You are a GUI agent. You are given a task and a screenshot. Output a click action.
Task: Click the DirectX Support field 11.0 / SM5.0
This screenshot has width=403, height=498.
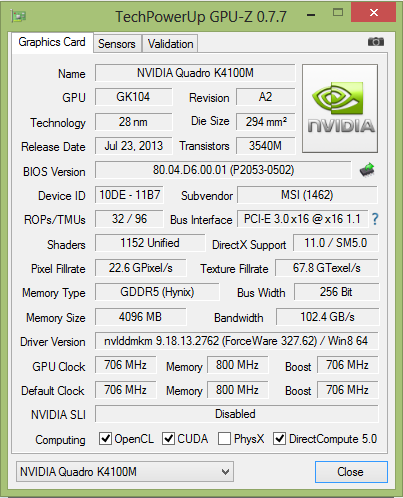point(336,243)
